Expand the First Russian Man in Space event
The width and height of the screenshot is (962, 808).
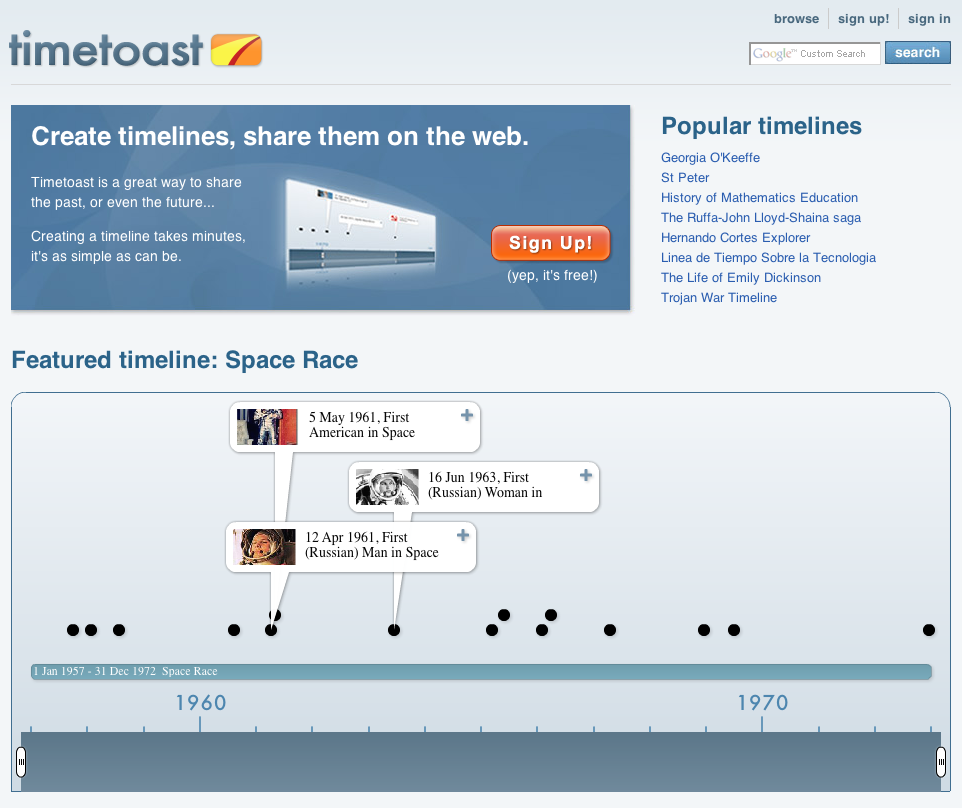tap(463, 536)
